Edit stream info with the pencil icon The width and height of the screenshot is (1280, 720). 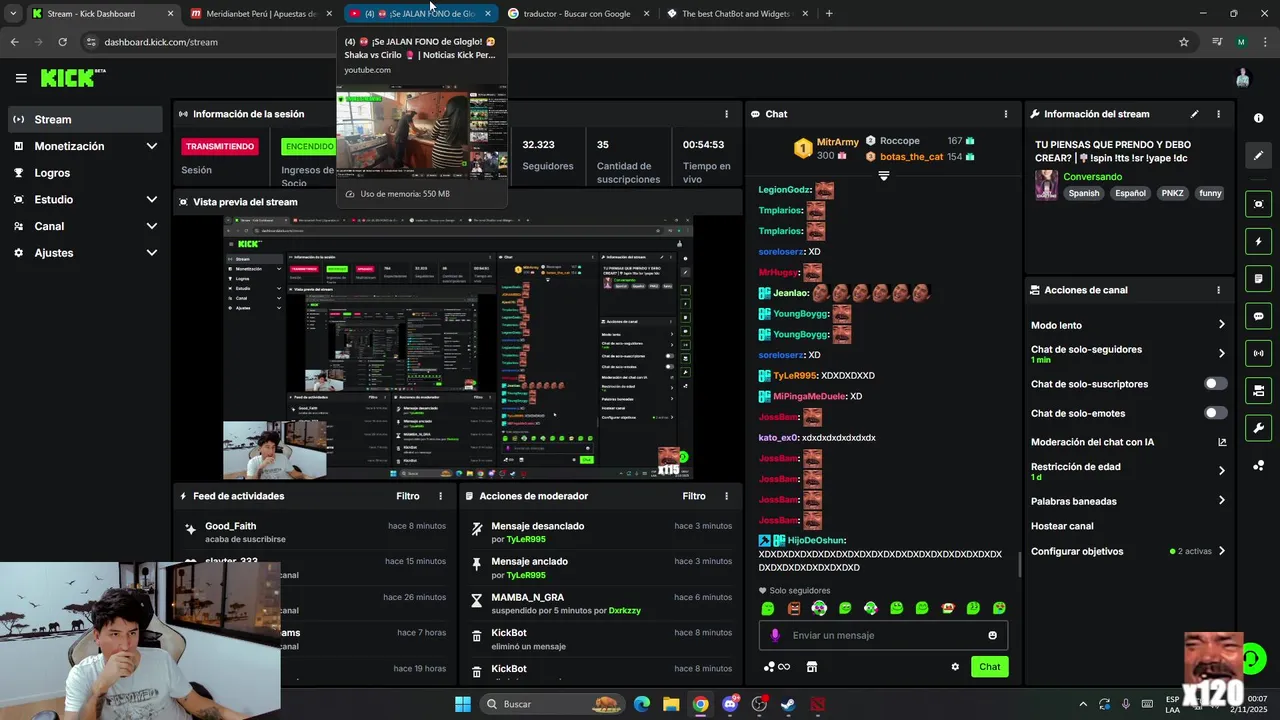point(1194,114)
